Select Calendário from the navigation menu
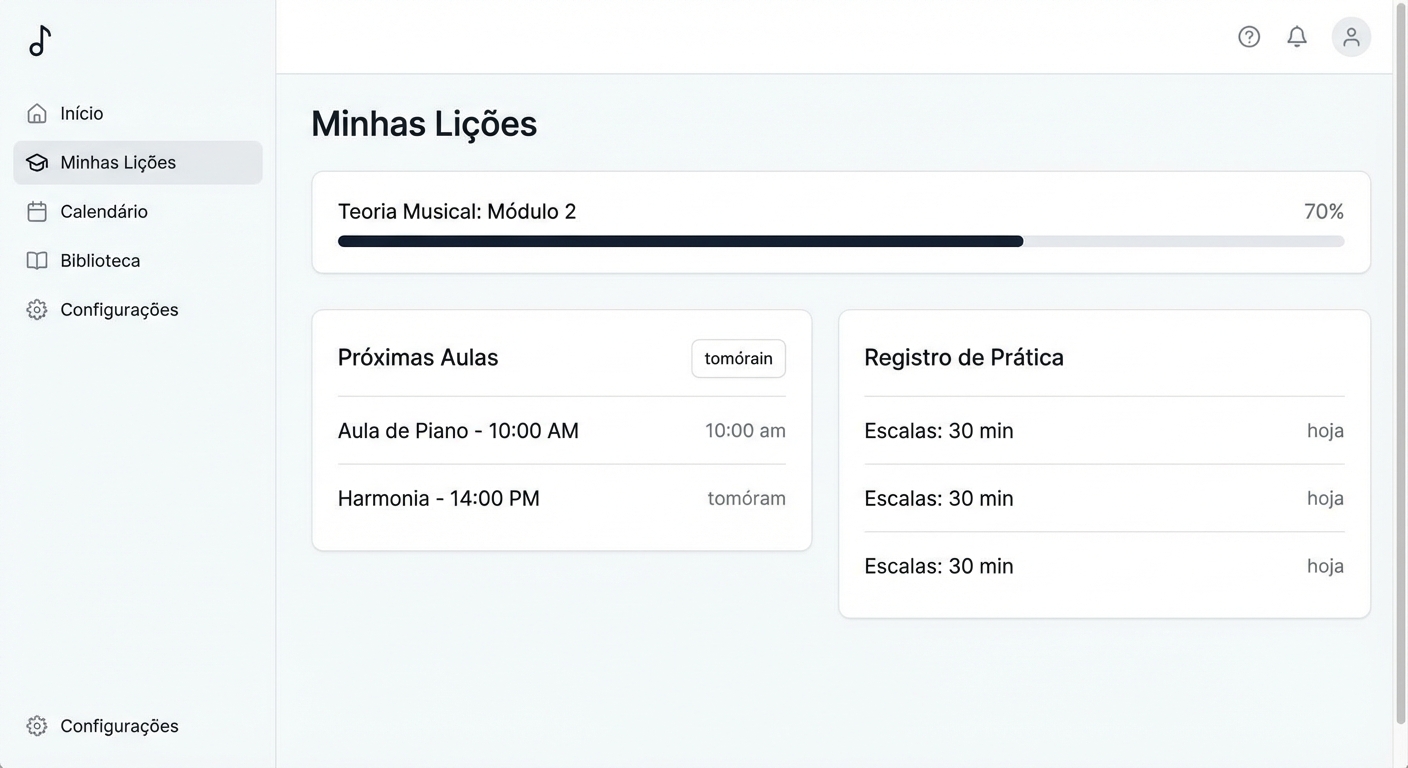1408x768 pixels. 103,211
